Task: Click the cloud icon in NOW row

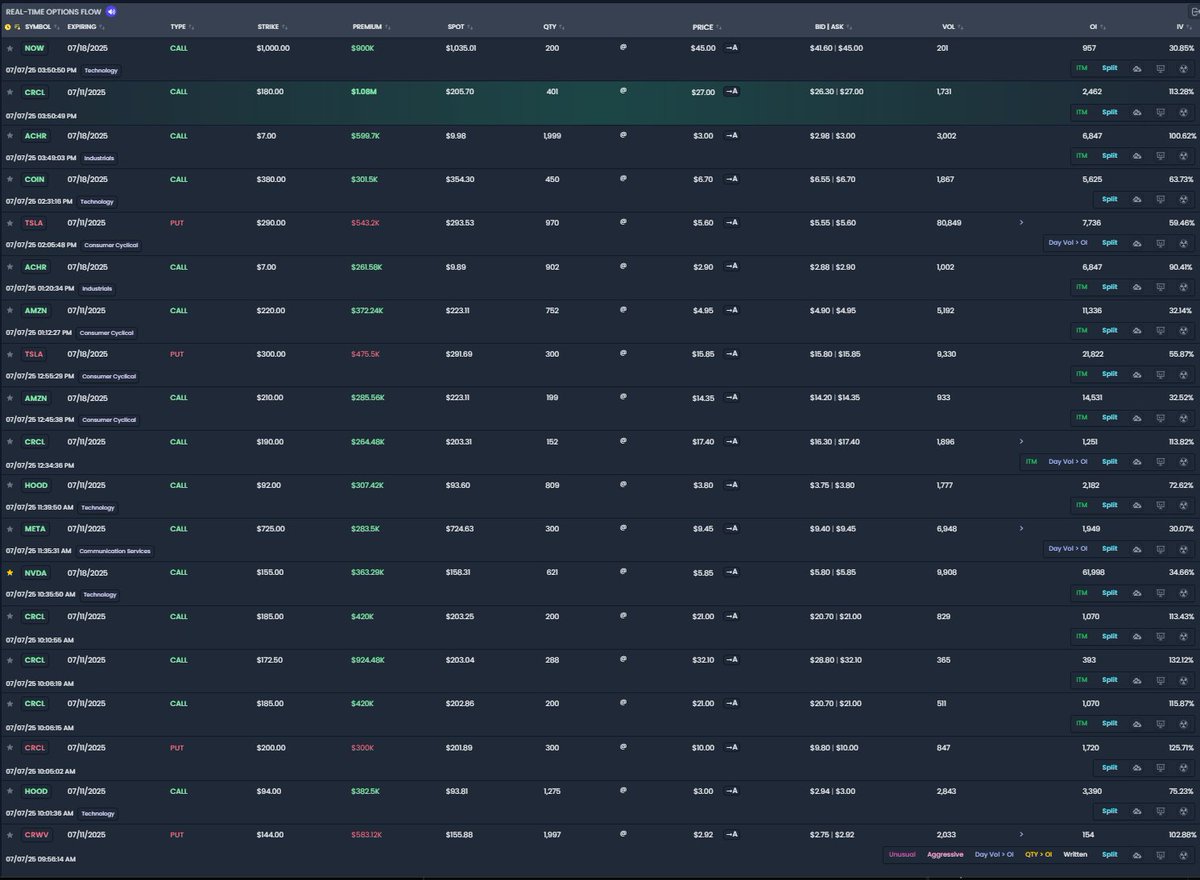Action: pyautogui.click(x=1136, y=68)
